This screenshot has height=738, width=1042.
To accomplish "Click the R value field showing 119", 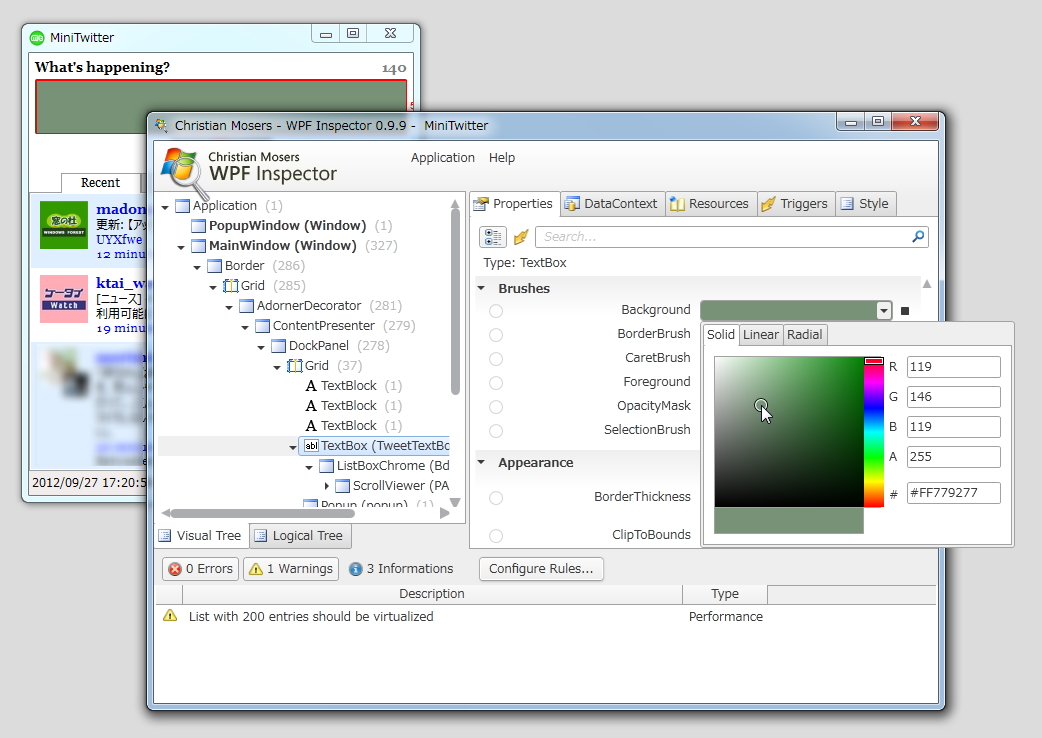I will click(x=953, y=367).
